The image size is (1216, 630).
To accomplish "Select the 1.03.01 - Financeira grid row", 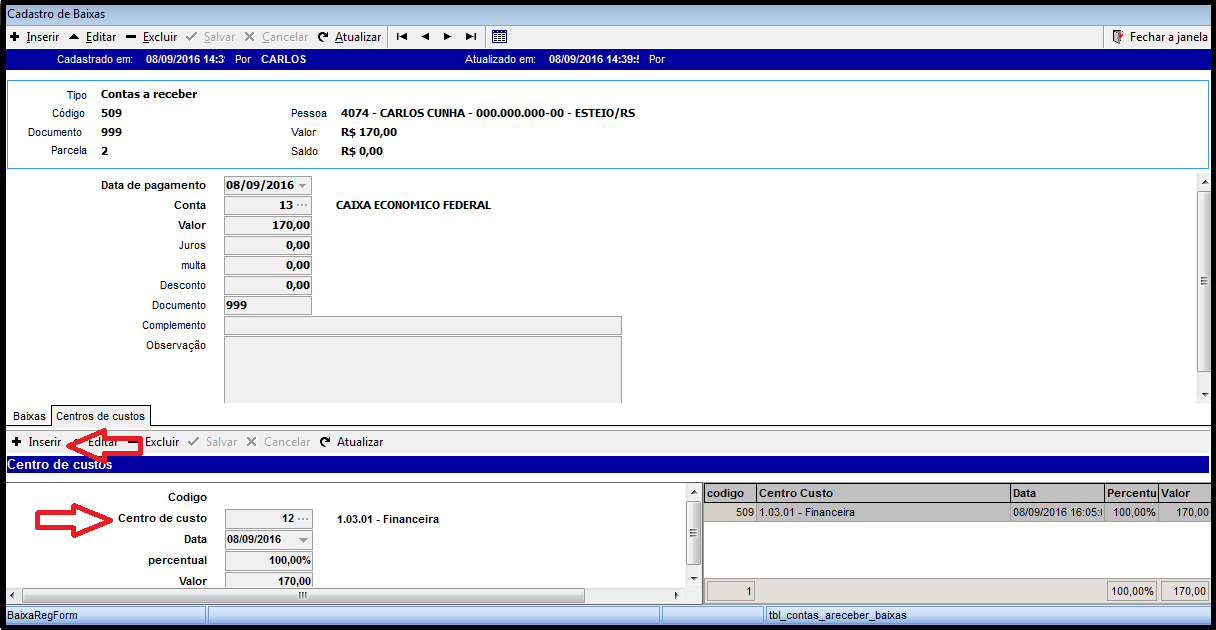I will pos(880,512).
